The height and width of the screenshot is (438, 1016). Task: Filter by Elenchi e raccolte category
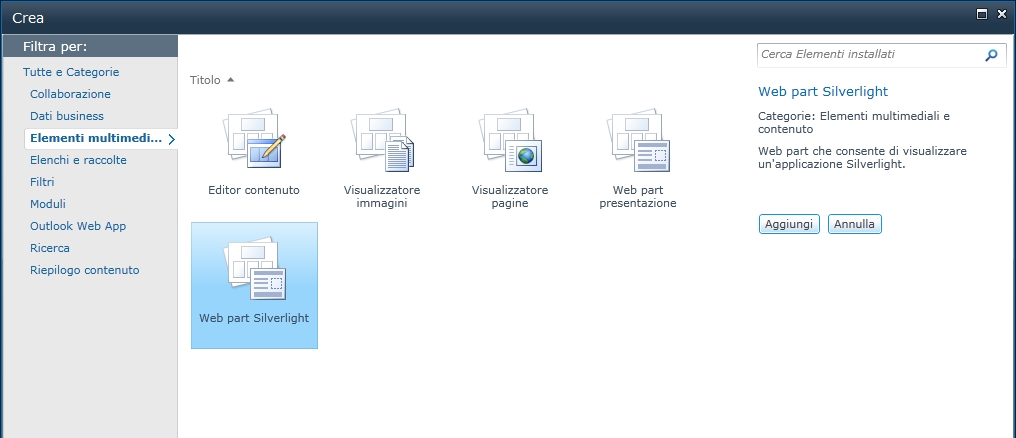pyautogui.click(x=78, y=160)
